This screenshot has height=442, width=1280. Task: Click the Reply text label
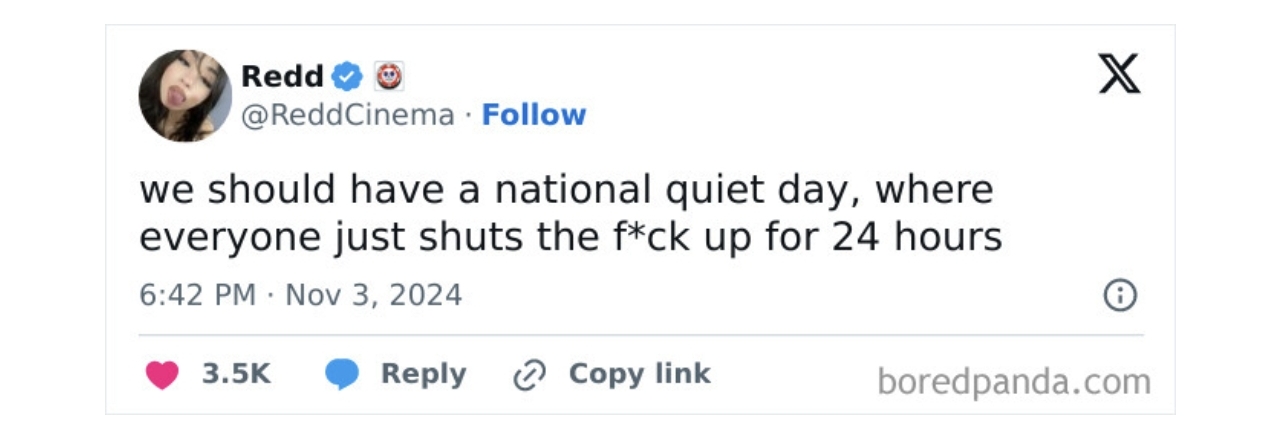click(423, 375)
